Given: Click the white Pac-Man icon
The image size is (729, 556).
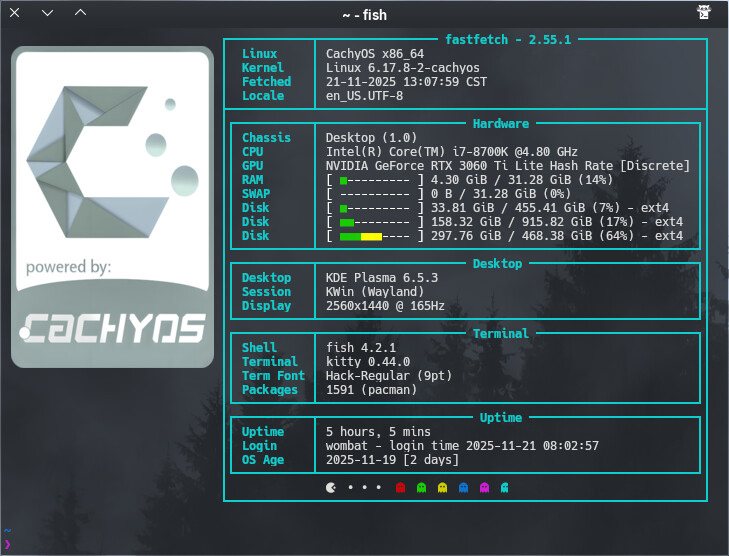Looking at the screenshot, I should [331, 488].
